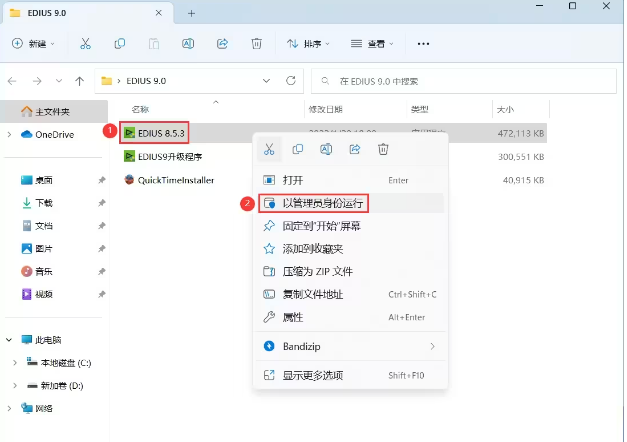Open the See more (…) toolbar menu
Image resolution: width=627 pixels, height=442 pixels.
coord(423,44)
